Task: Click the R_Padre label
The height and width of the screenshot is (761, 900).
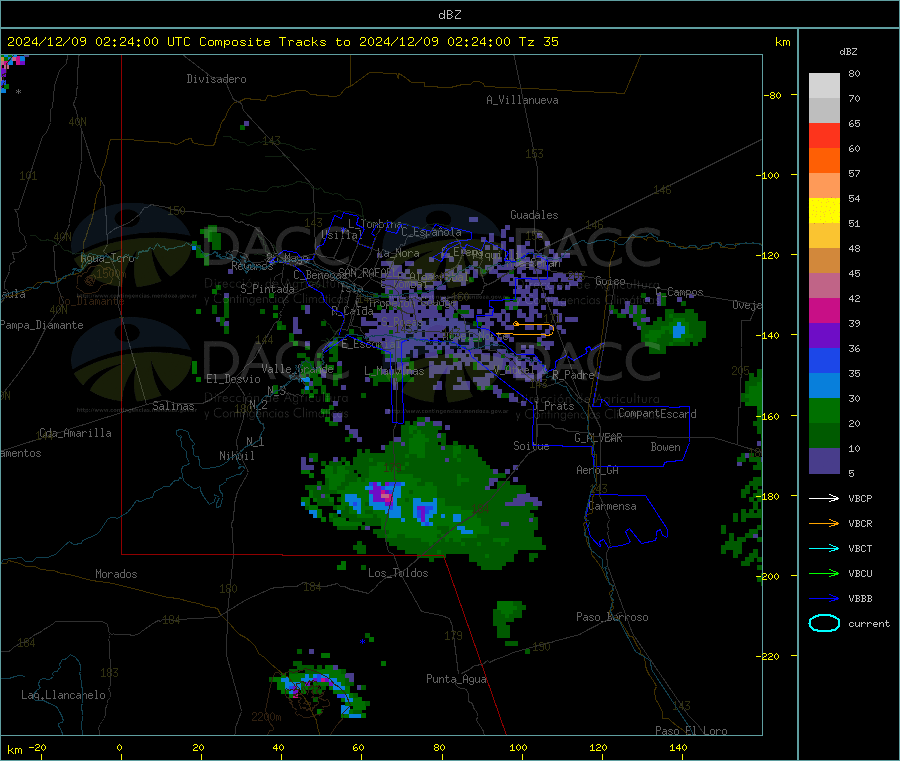Action: coord(573,375)
